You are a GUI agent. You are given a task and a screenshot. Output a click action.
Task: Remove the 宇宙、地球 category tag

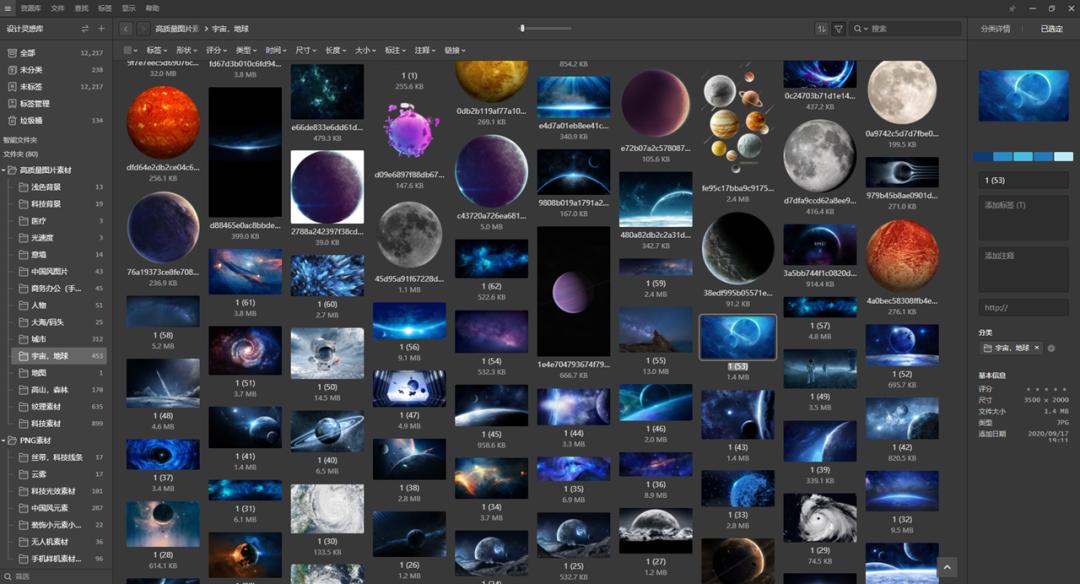point(1037,348)
